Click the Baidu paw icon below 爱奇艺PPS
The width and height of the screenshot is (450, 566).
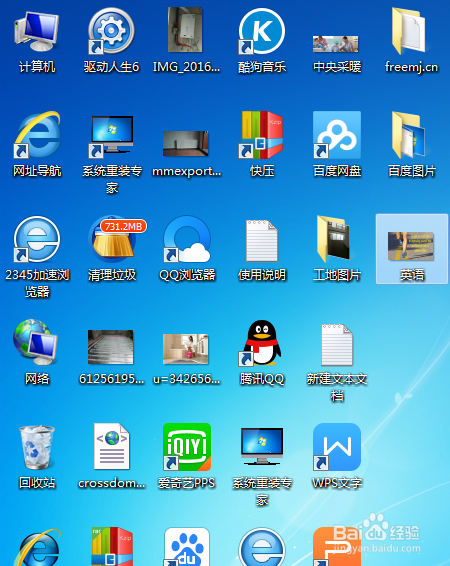[187, 547]
